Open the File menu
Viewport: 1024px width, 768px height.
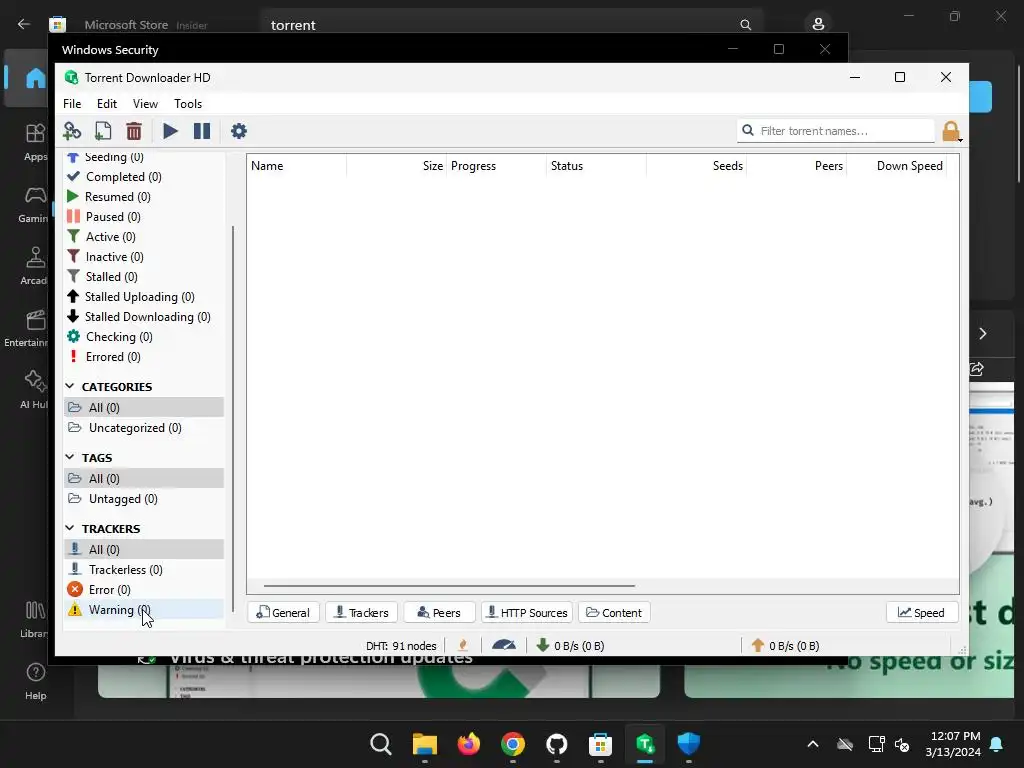click(x=72, y=104)
